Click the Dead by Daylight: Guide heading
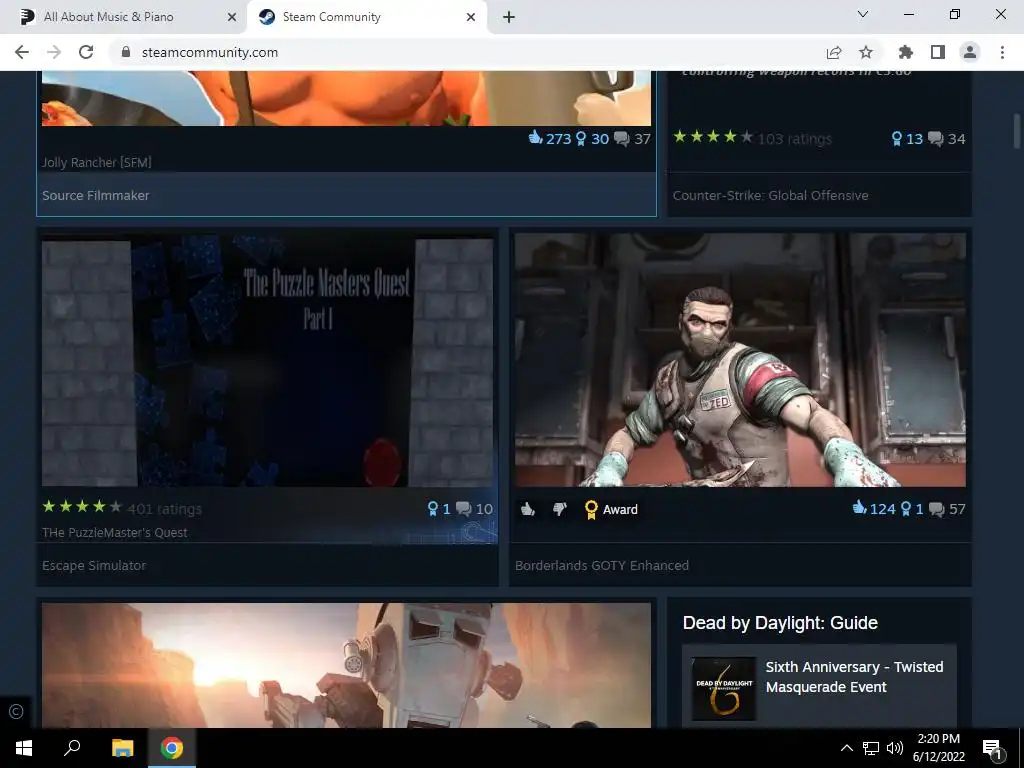The height and width of the screenshot is (768, 1024). (780, 622)
